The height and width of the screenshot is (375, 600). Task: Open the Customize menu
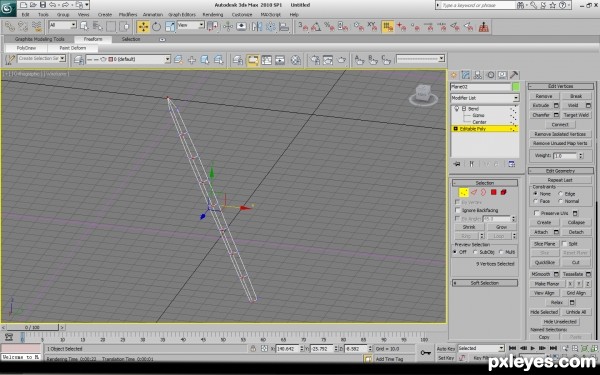242,15
